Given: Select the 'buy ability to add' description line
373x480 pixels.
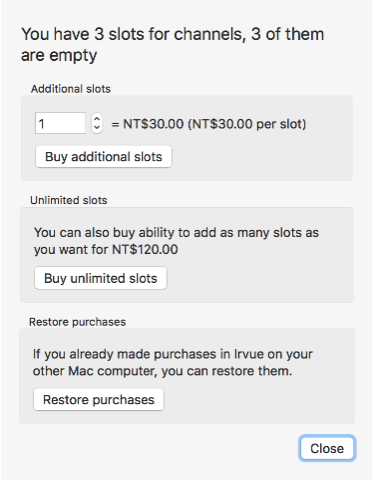Looking at the screenshot, I should pos(176,232).
